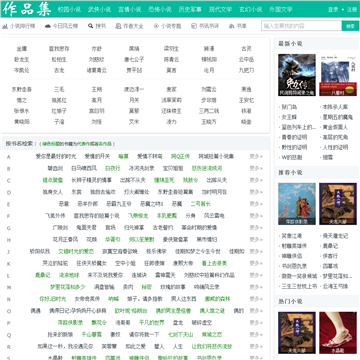The image size is (360, 360).
Task: Open the 水晶鞋 cover under 热门小说
Action: [338, 333]
